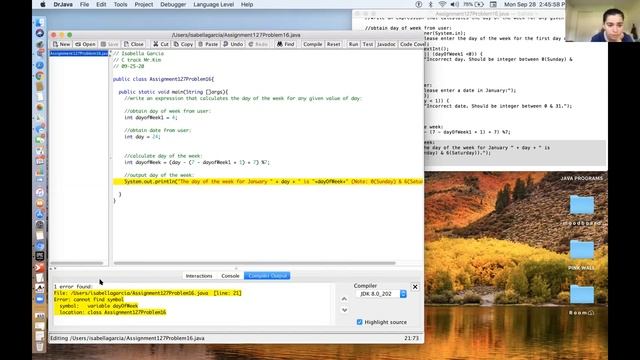Click the public class Assignment127Problem16 line
The image size is (640, 360).
coord(163,79)
